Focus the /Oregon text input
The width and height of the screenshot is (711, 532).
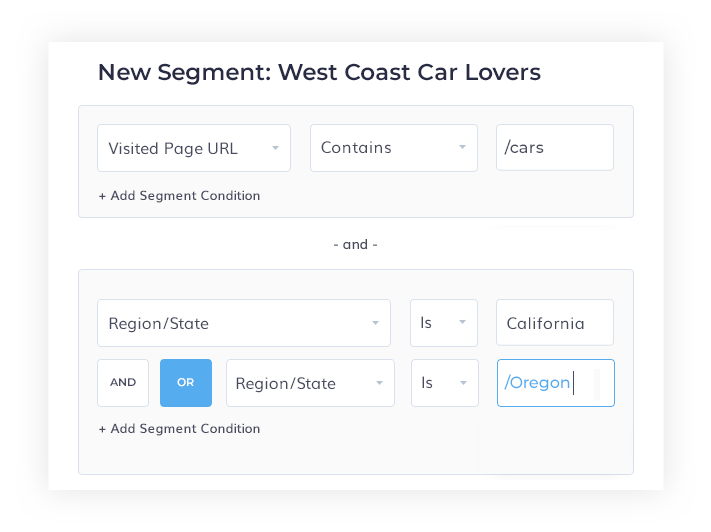554,383
